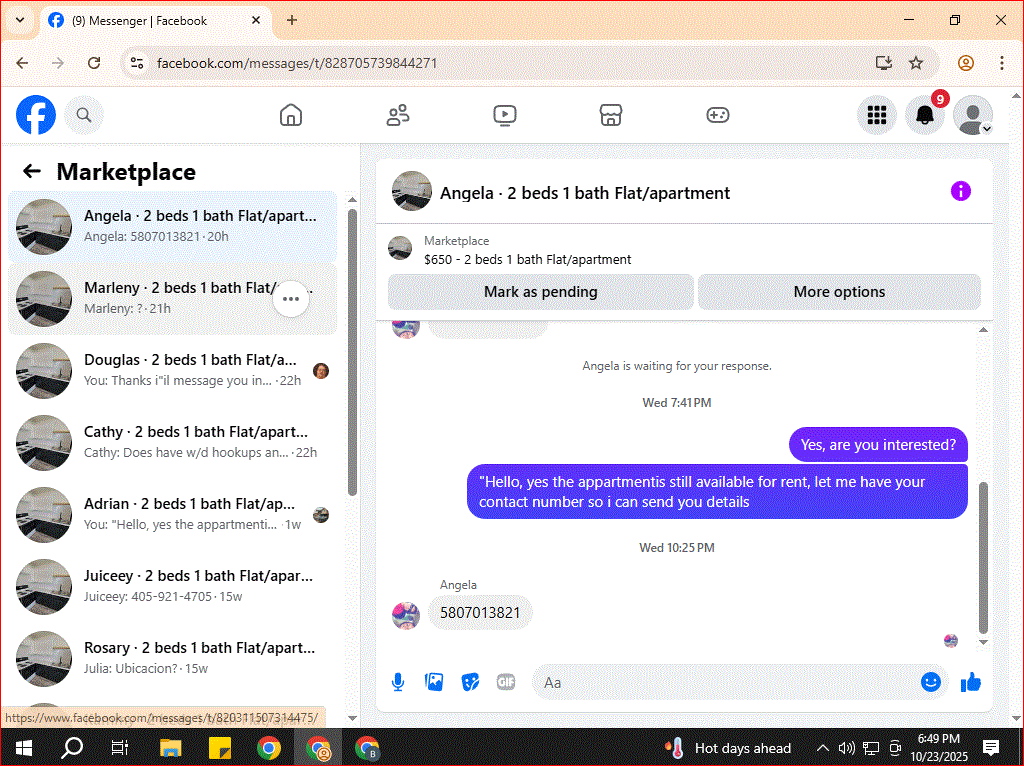Open a new browser tab
The image size is (1024, 766).
point(292,20)
